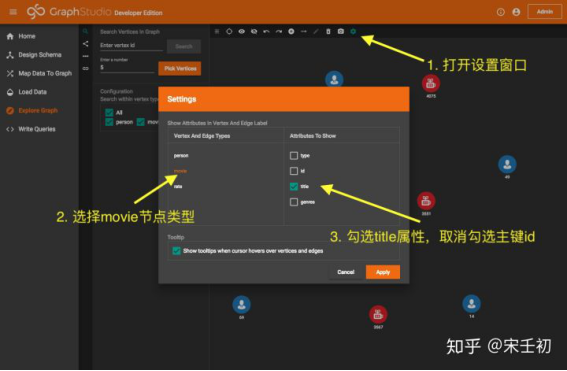Click Cancel in Settings dialog
Image resolution: width=567 pixels, height=371 pixels.
click(346, 272)
